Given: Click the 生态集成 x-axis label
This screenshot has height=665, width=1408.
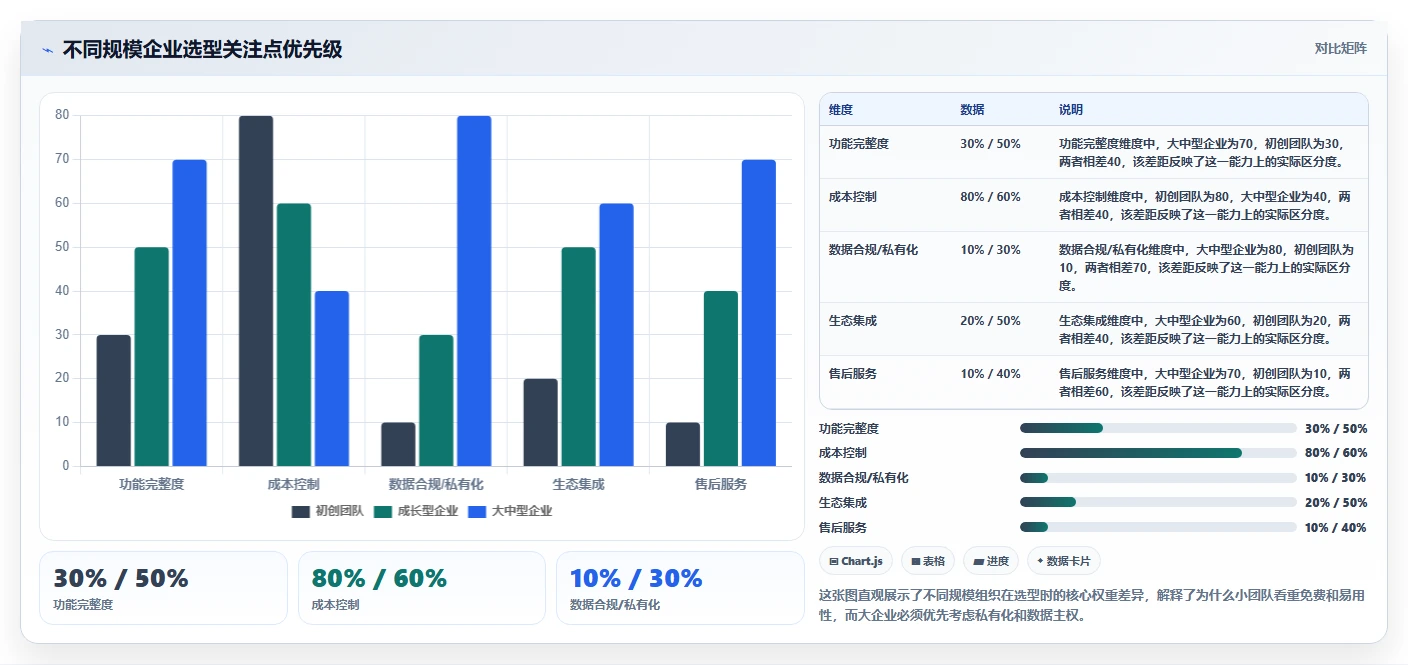Looking at the screenshot, I should [578, 484].
